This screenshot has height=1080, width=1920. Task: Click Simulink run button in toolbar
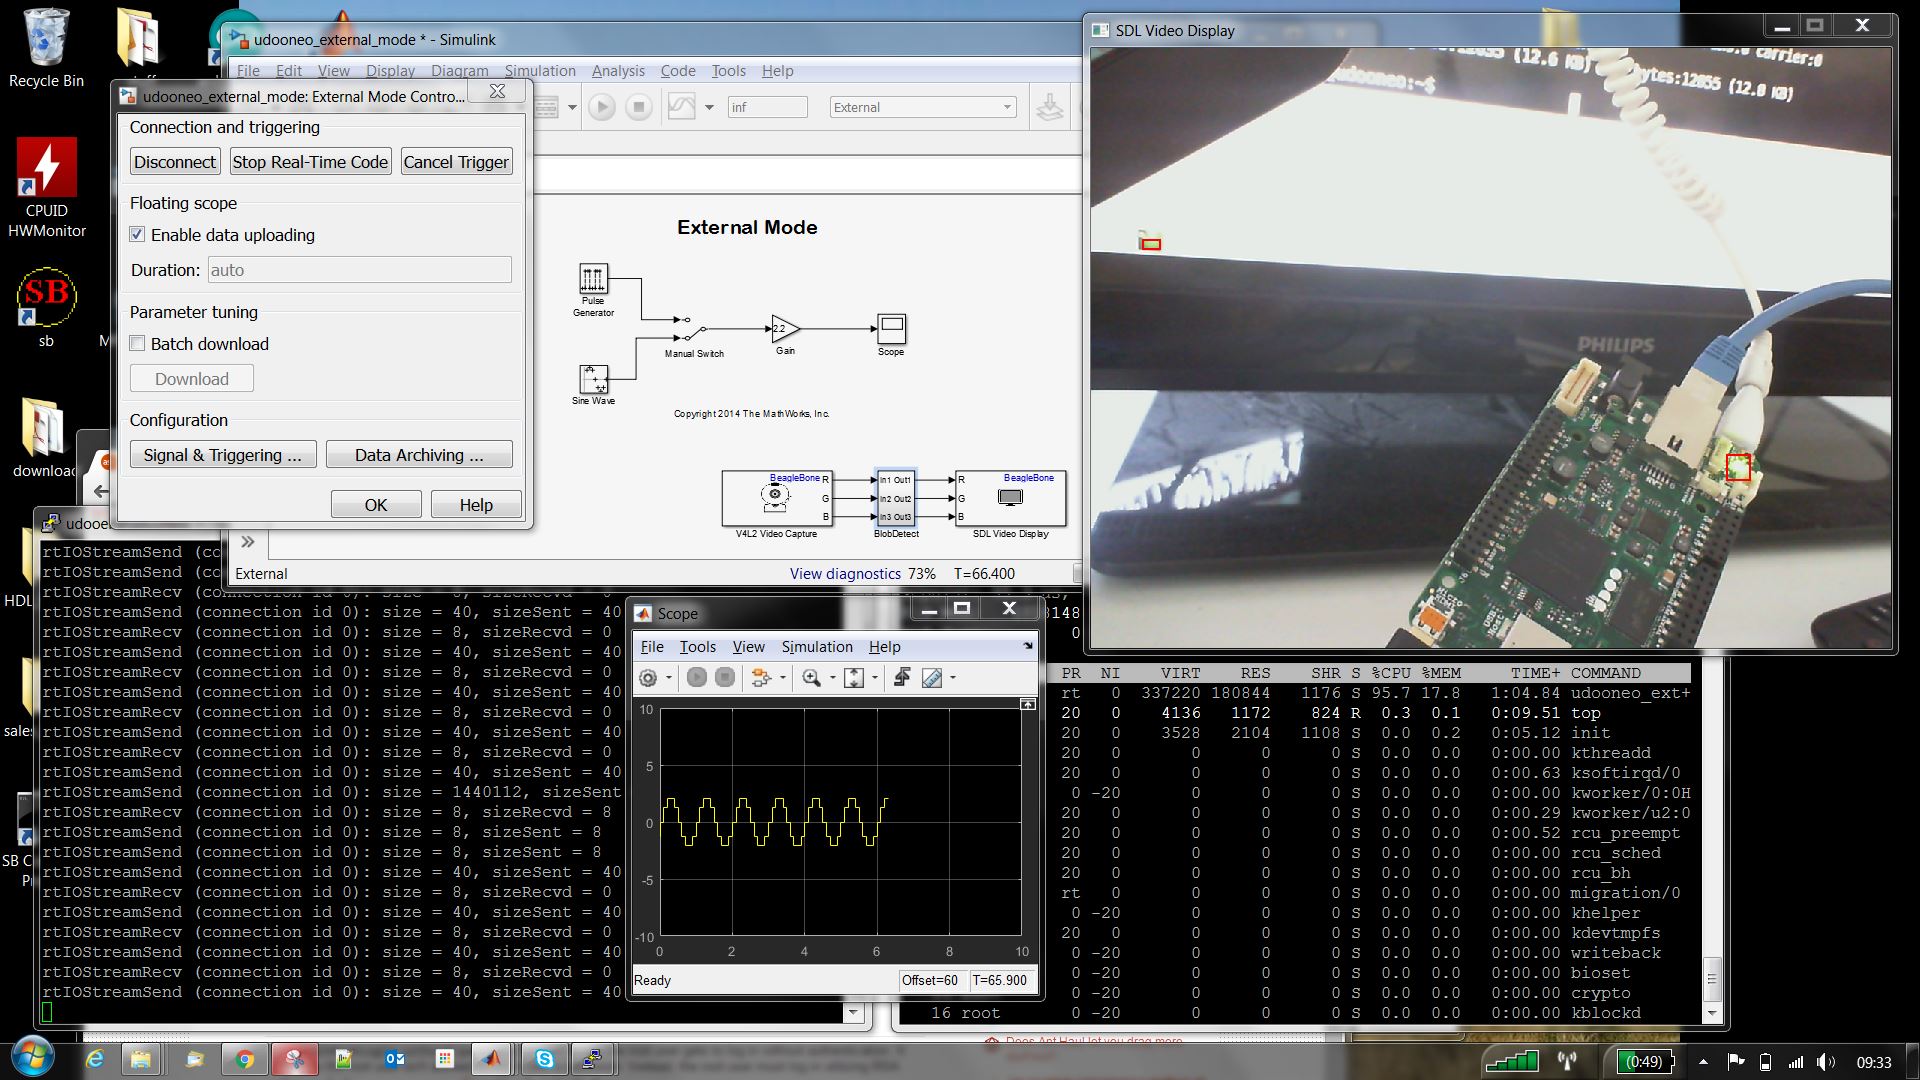601,107
